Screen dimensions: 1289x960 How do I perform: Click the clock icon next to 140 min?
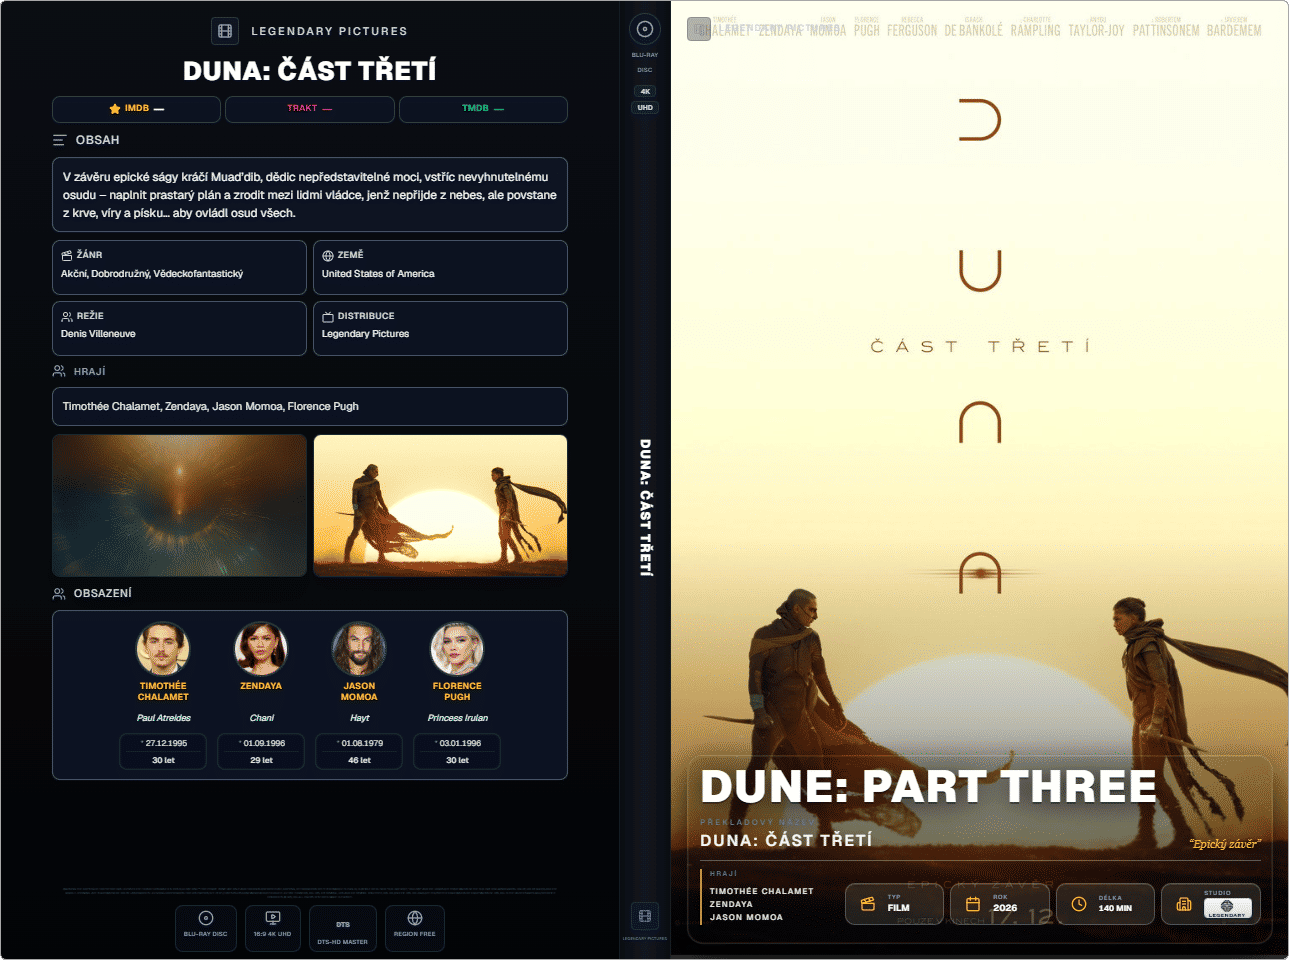(1079, 904)
